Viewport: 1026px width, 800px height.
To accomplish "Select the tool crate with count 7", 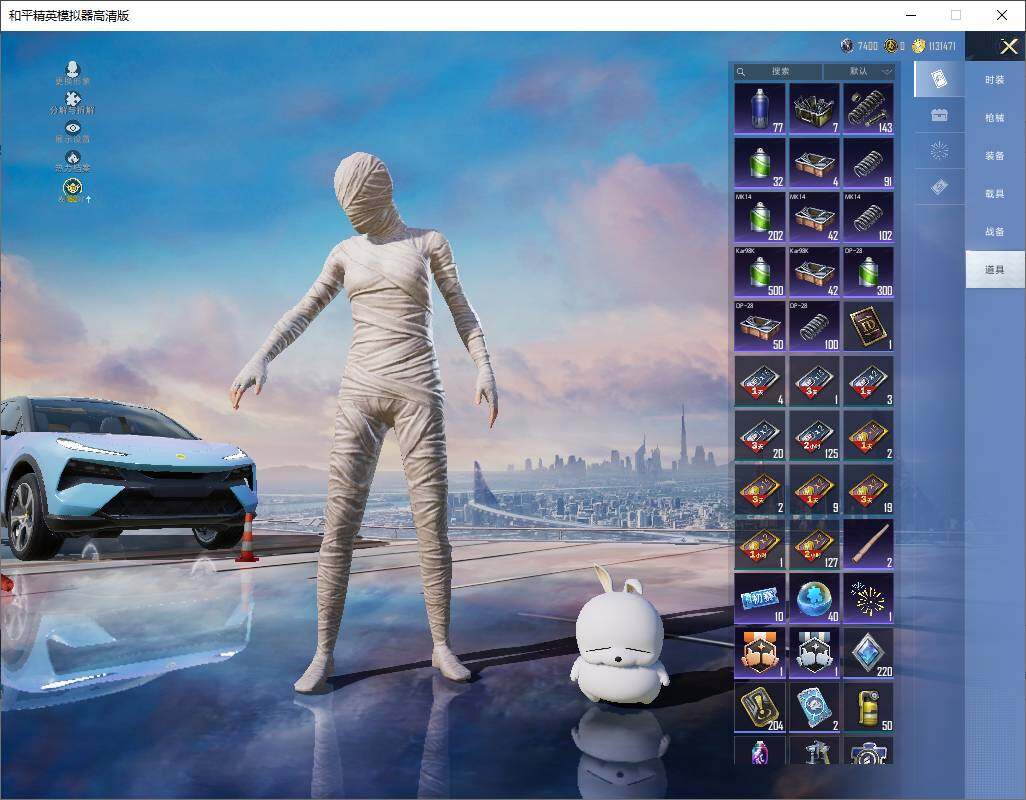I will [x=814, y=109].
